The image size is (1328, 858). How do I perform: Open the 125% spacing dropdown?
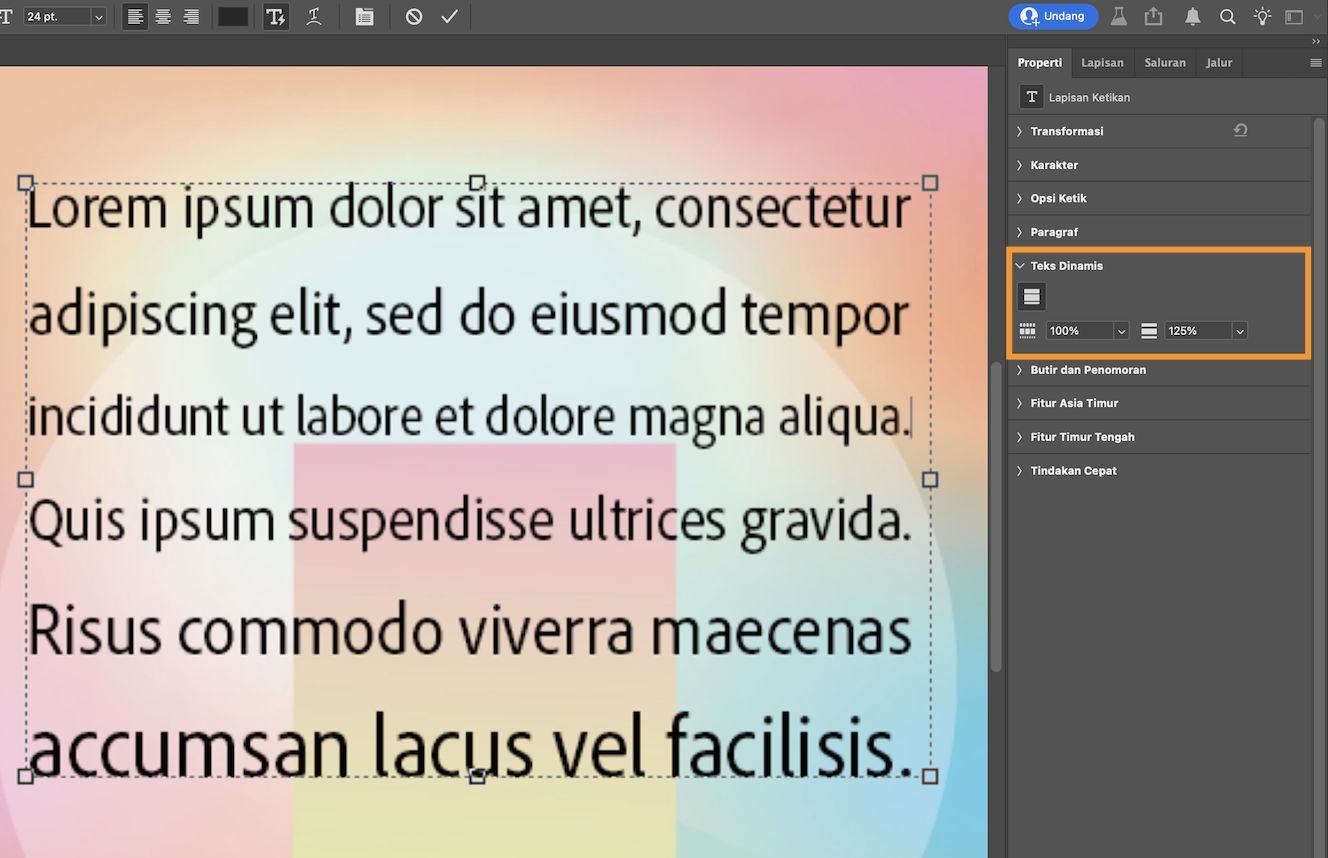(x=1240, y=331)
